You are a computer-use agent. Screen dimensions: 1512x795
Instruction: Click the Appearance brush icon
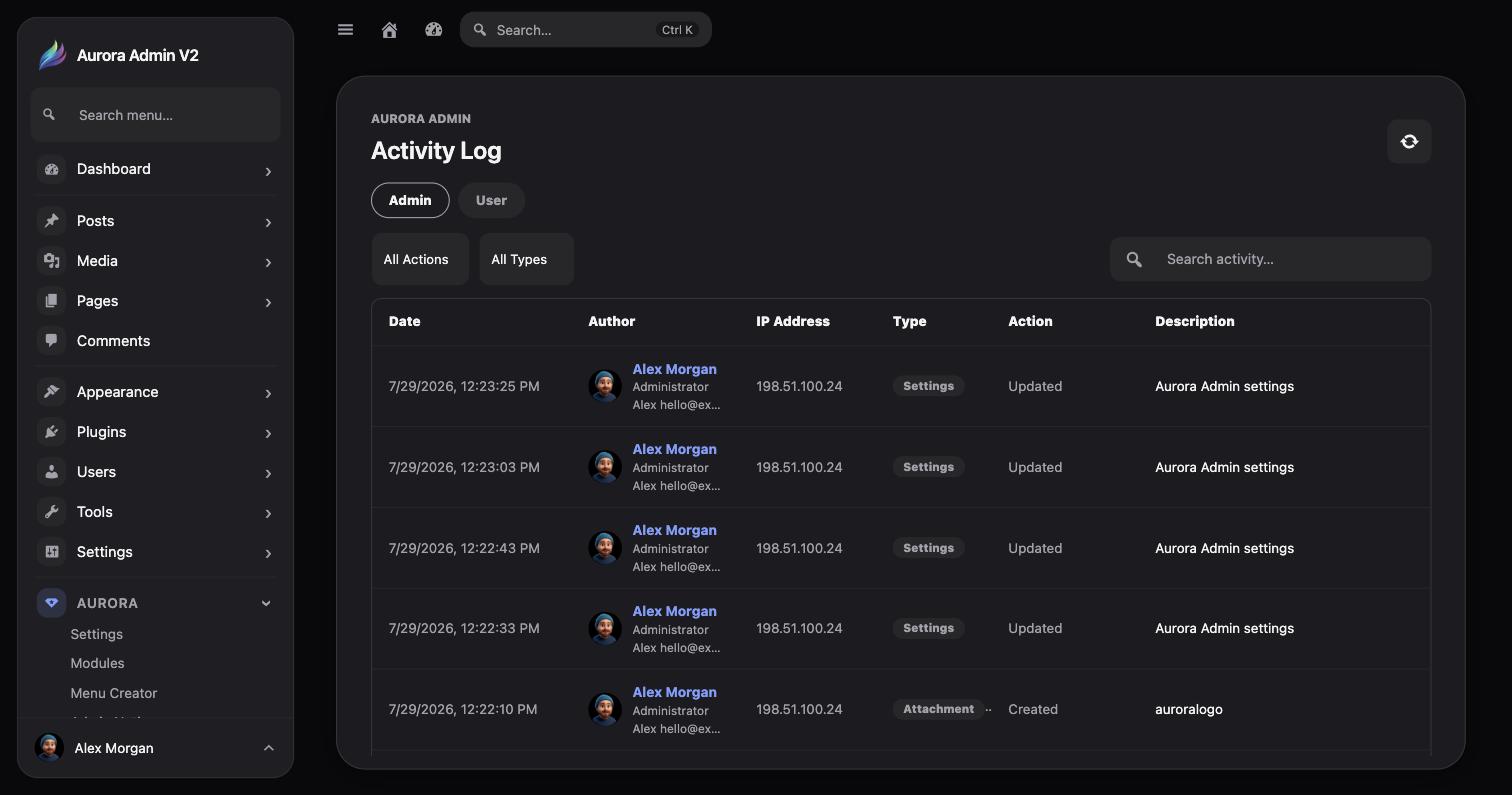pyautogui.click(x=52, y=392)
